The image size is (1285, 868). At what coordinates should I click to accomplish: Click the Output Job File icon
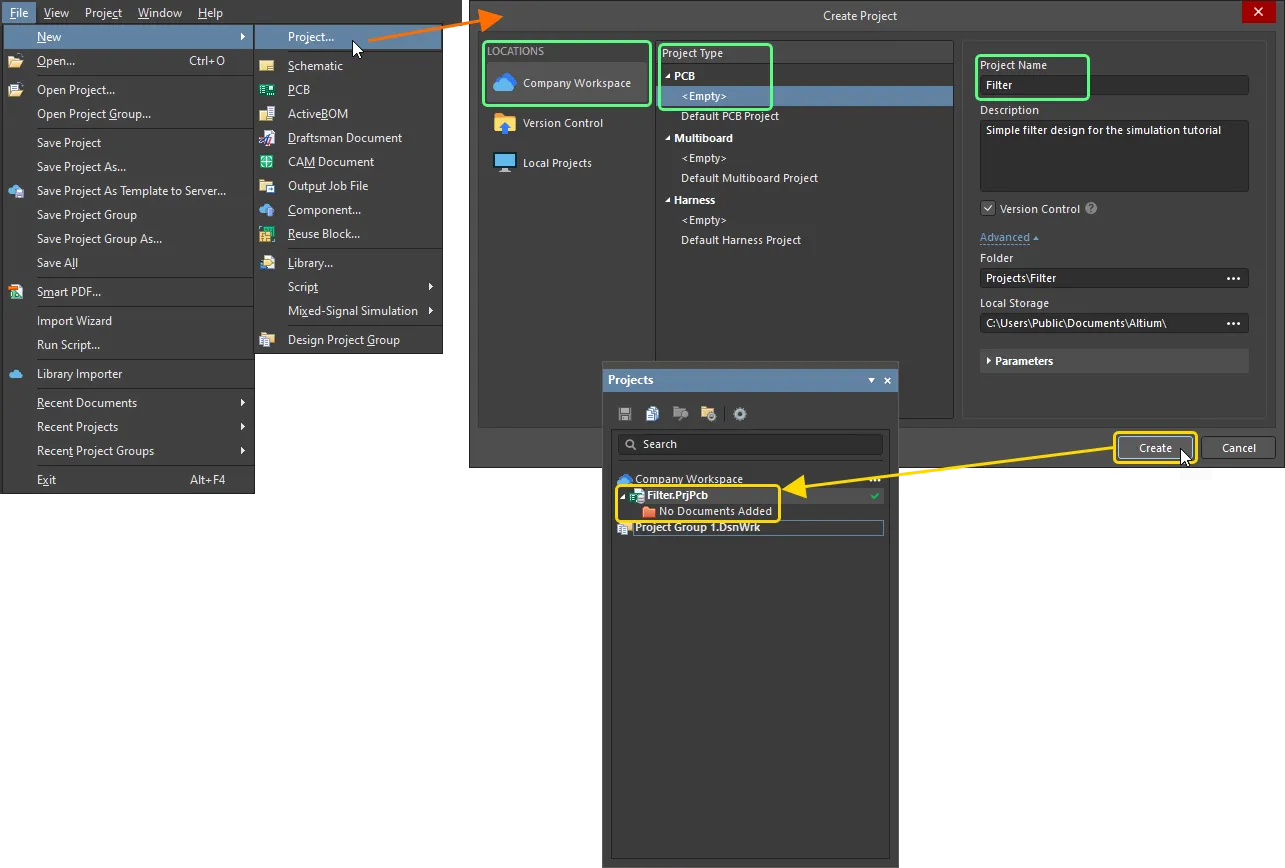267,186
